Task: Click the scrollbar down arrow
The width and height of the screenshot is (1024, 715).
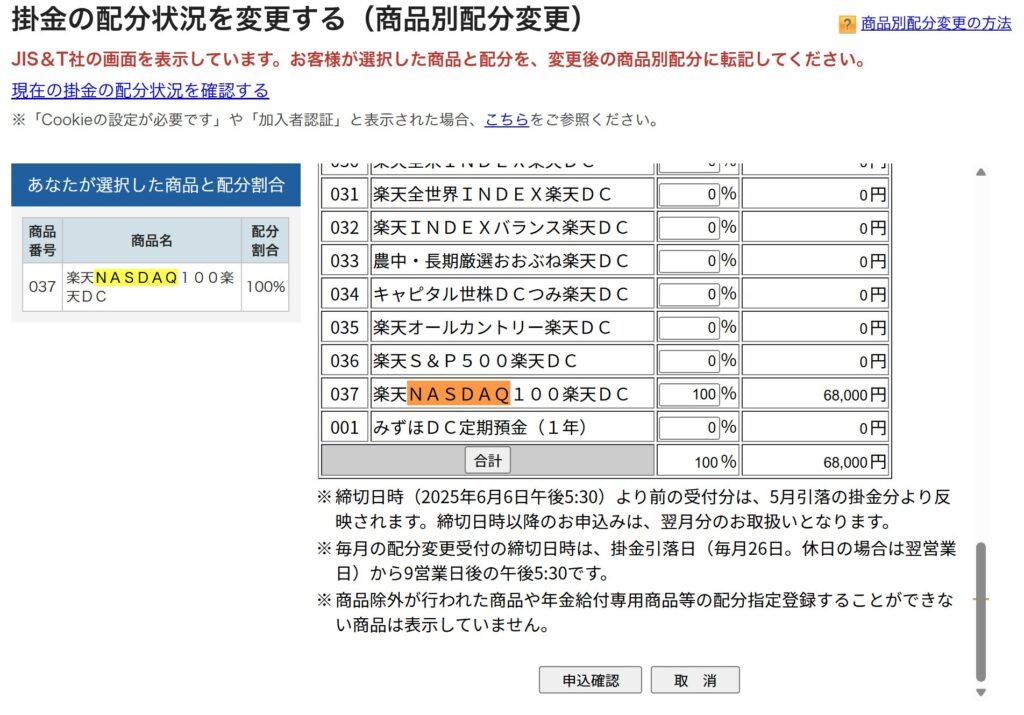Action: (x=980, y=692)
